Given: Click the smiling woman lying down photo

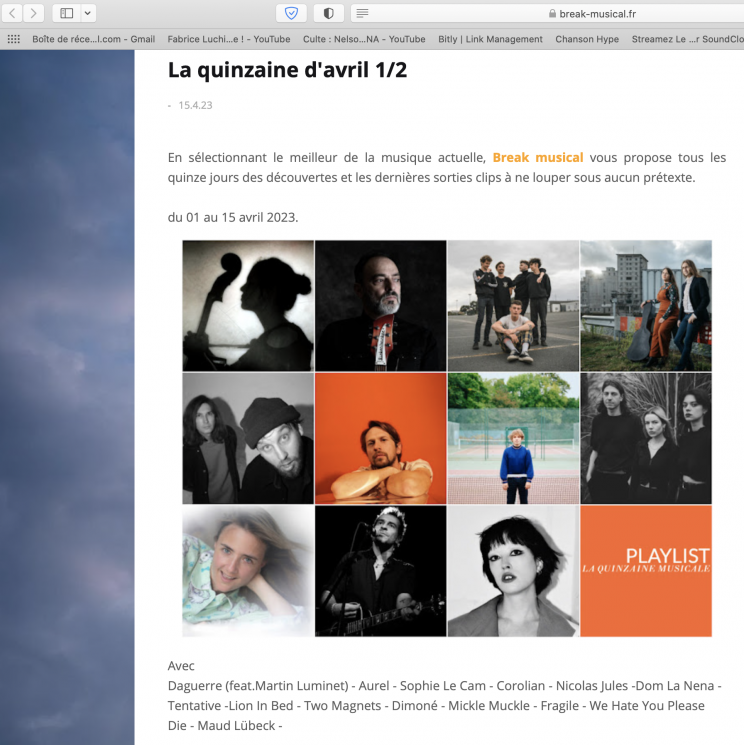Looking at the screenshot, I should pyautogui.click(x=248, y=571).
